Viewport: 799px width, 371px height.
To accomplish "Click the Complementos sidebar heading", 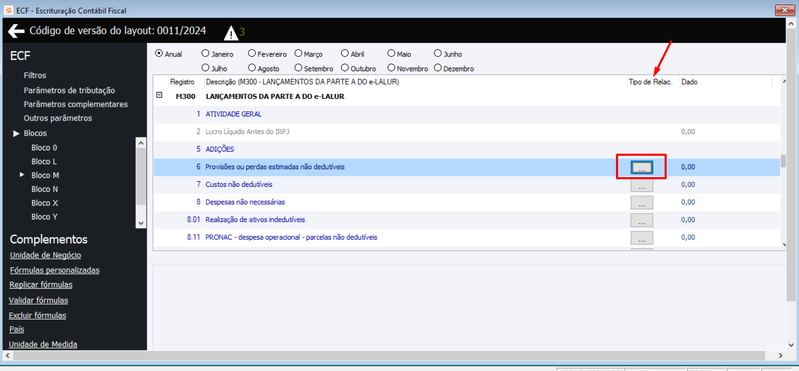I will pos(49,240).
